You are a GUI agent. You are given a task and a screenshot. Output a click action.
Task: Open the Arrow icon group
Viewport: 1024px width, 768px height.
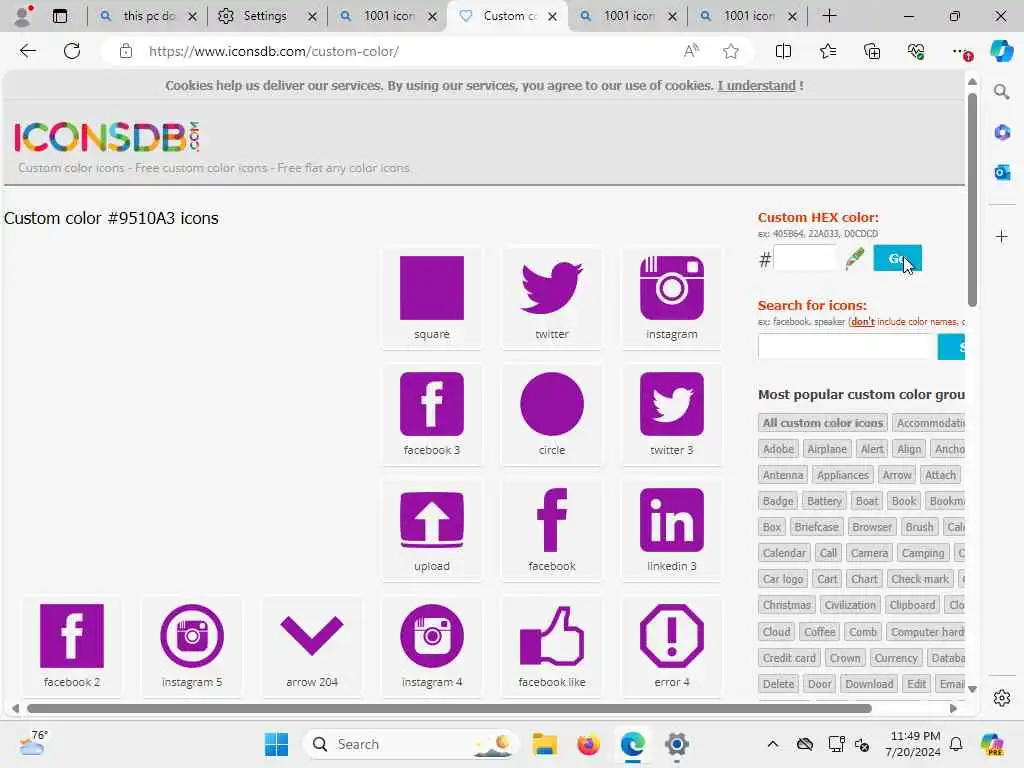click(897, 475)
